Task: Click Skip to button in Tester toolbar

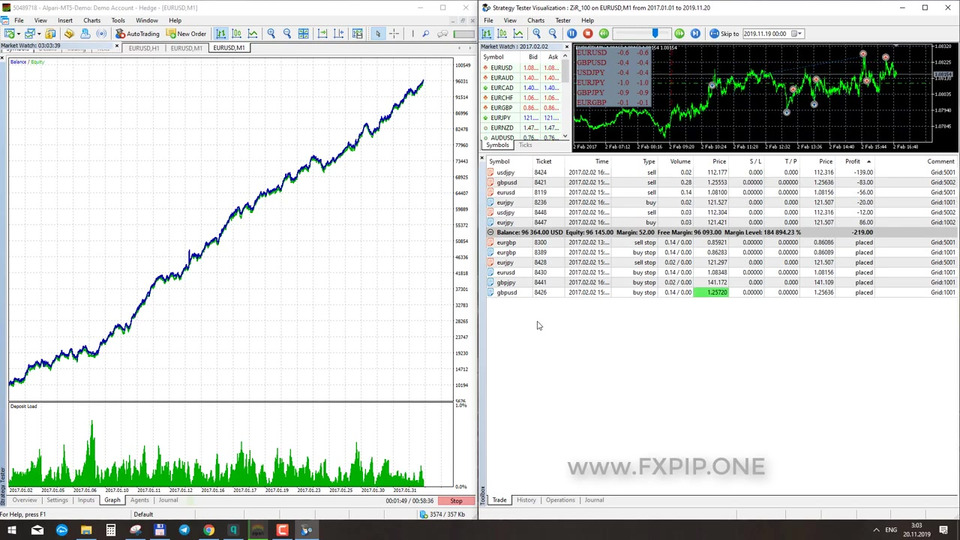Action: pos(724,34)
